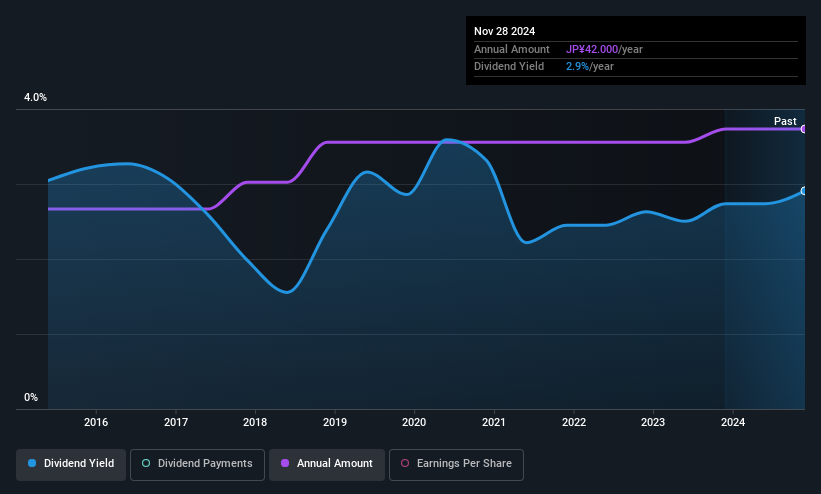The height and width of the screenshot is (494, 821).
Task: Click the 2020 peak of blue yield line
Action: coord(447,139)
